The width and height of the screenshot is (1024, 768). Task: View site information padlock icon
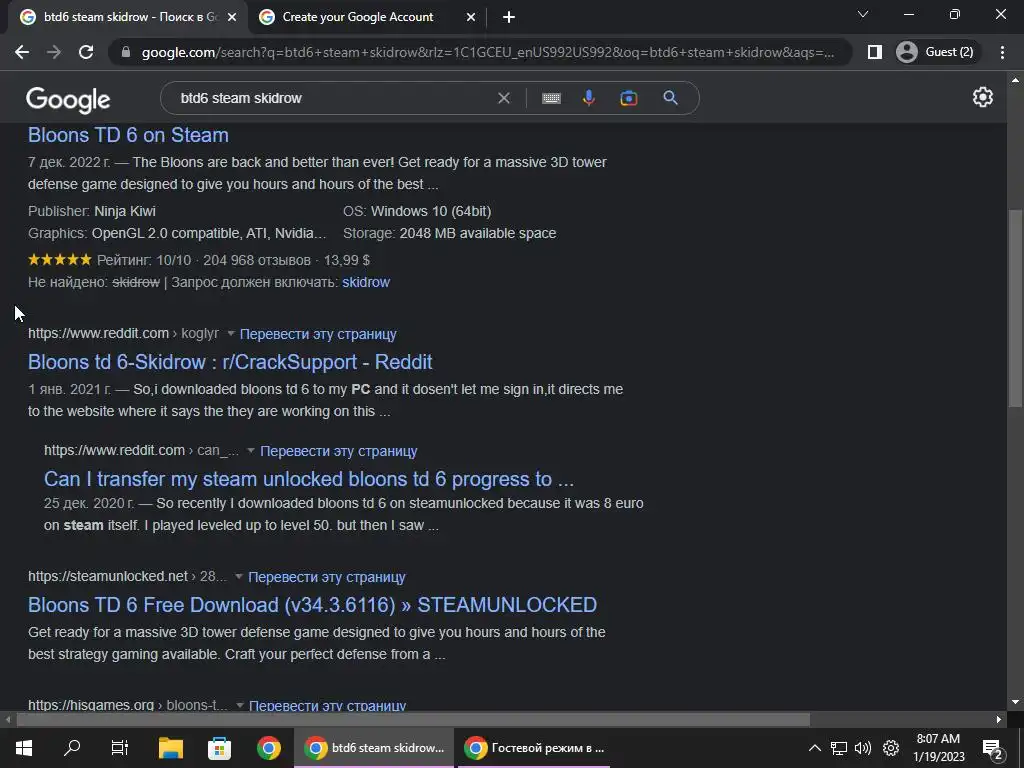126,52
